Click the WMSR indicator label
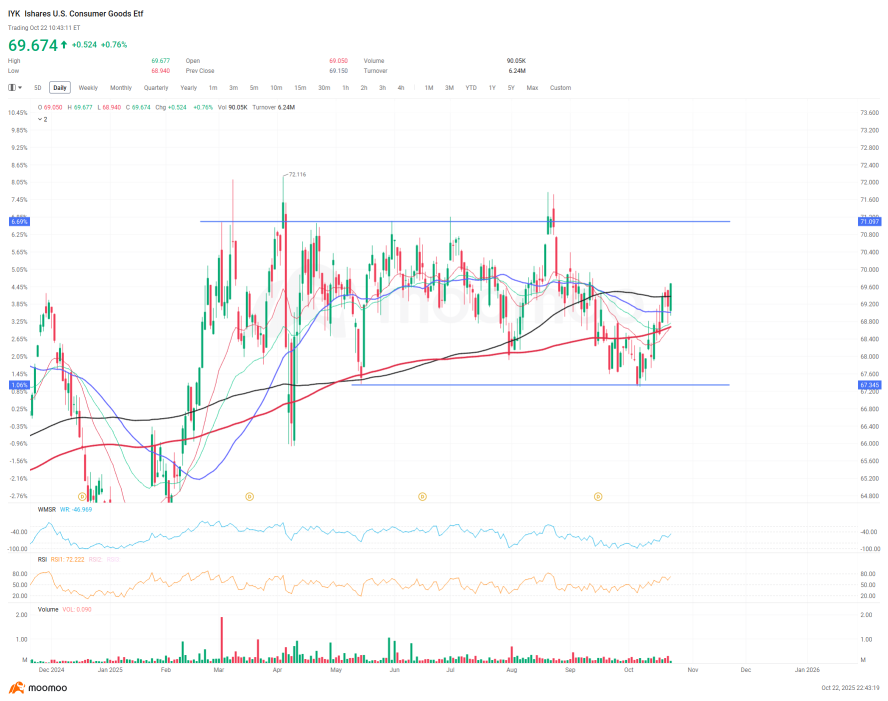 tap(46, 509)
